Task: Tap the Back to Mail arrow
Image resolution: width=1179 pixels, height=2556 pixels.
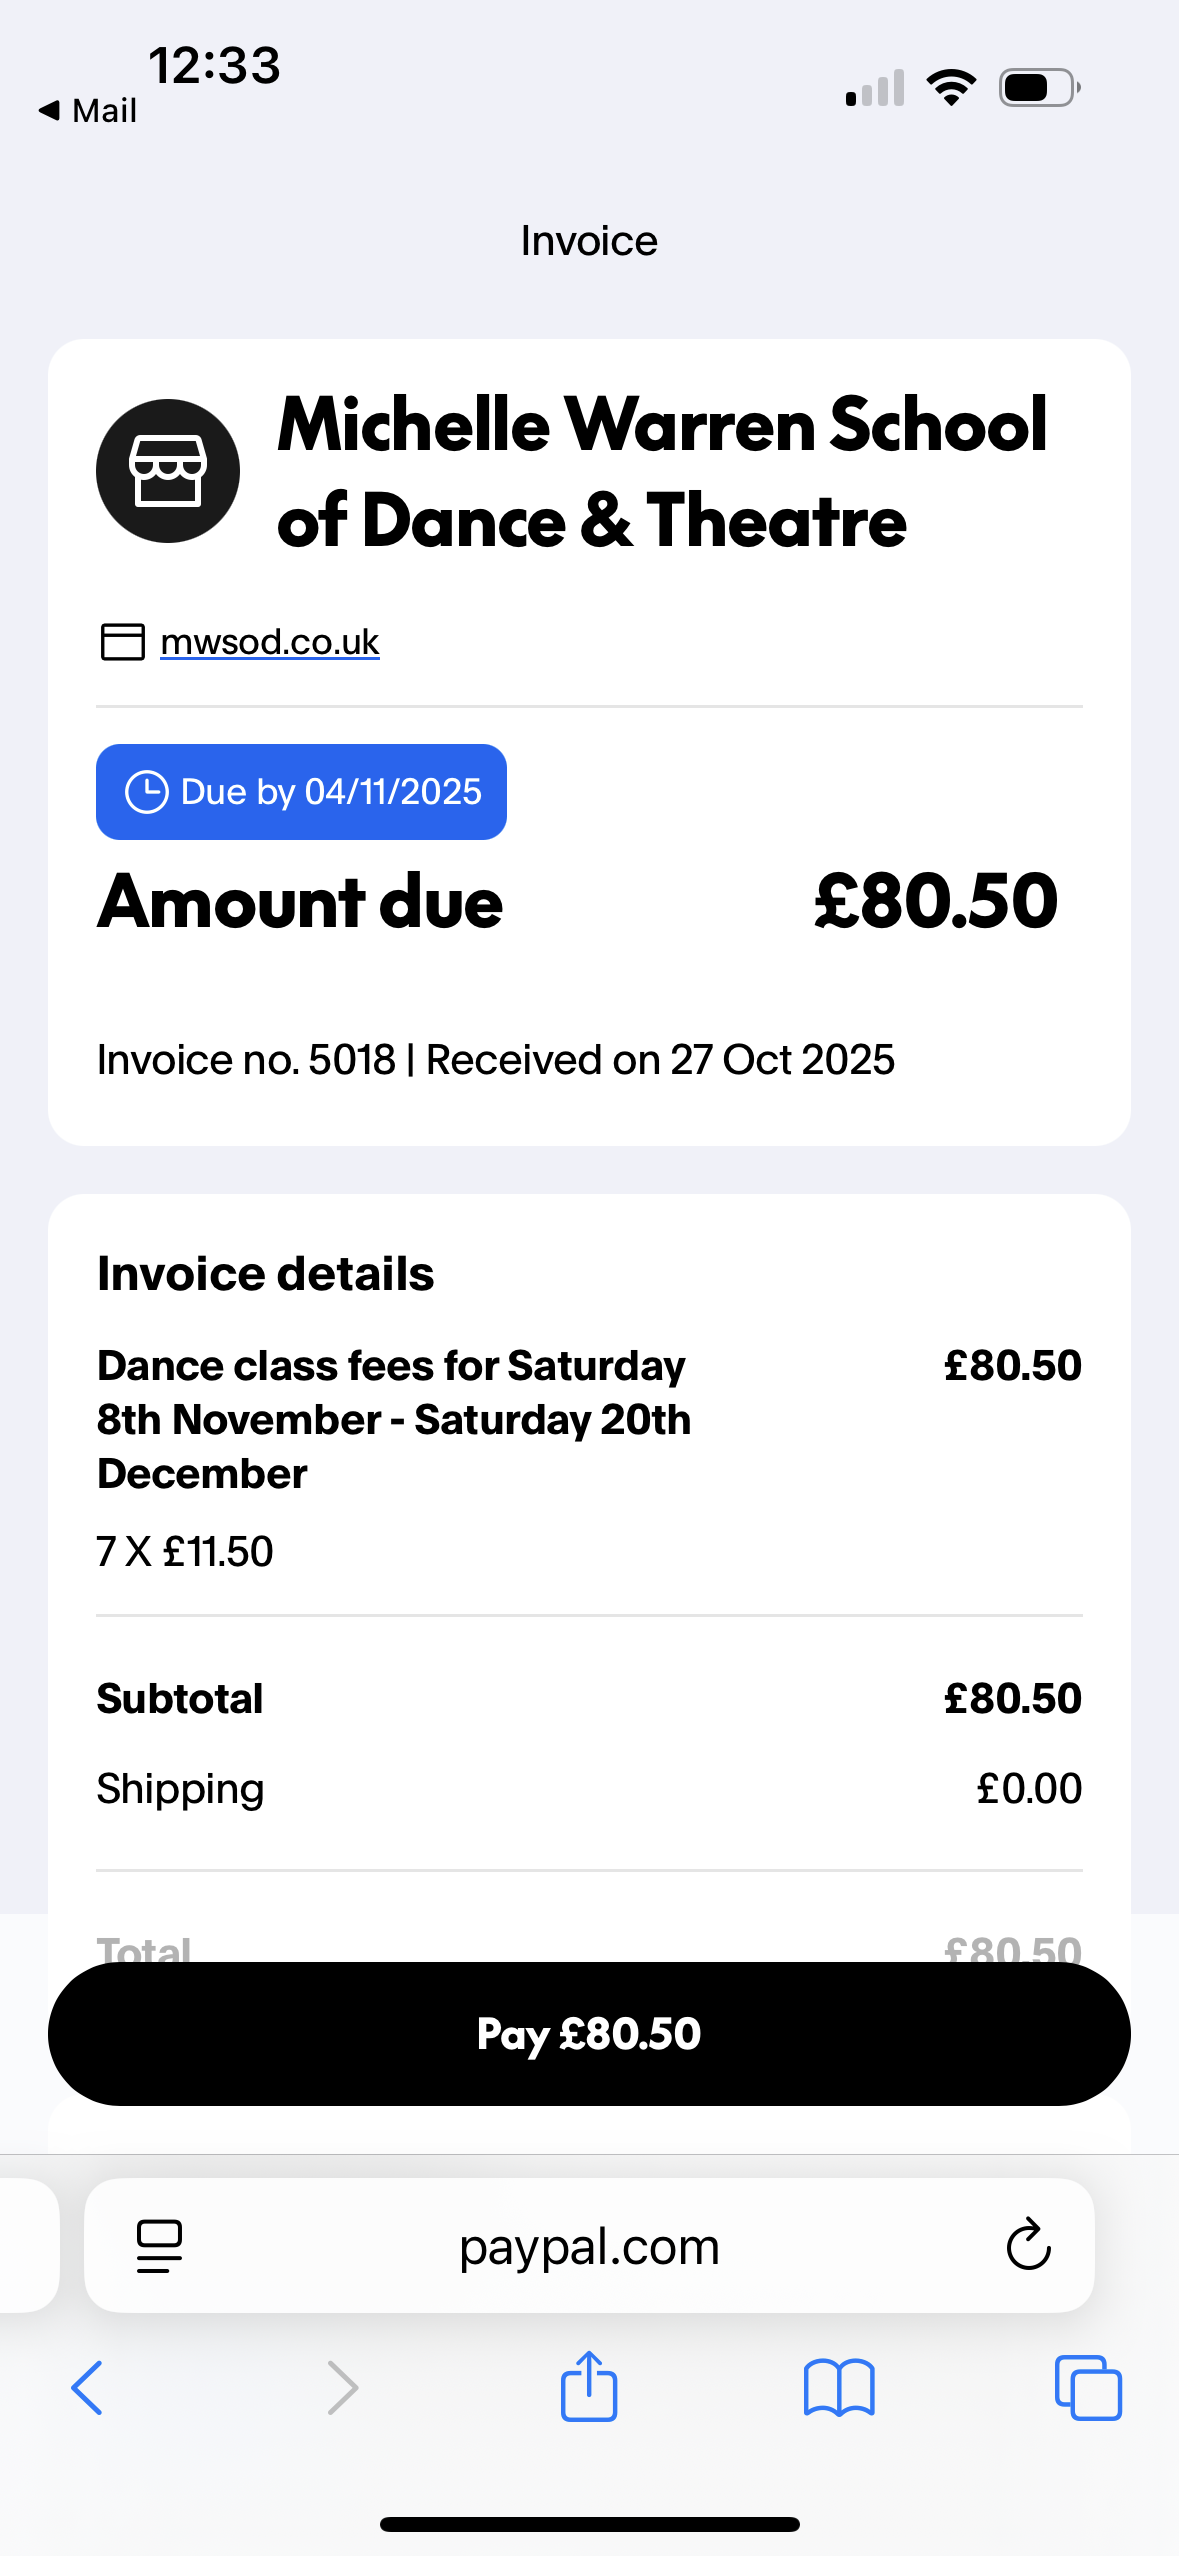Action: click(x=50, y=110)
